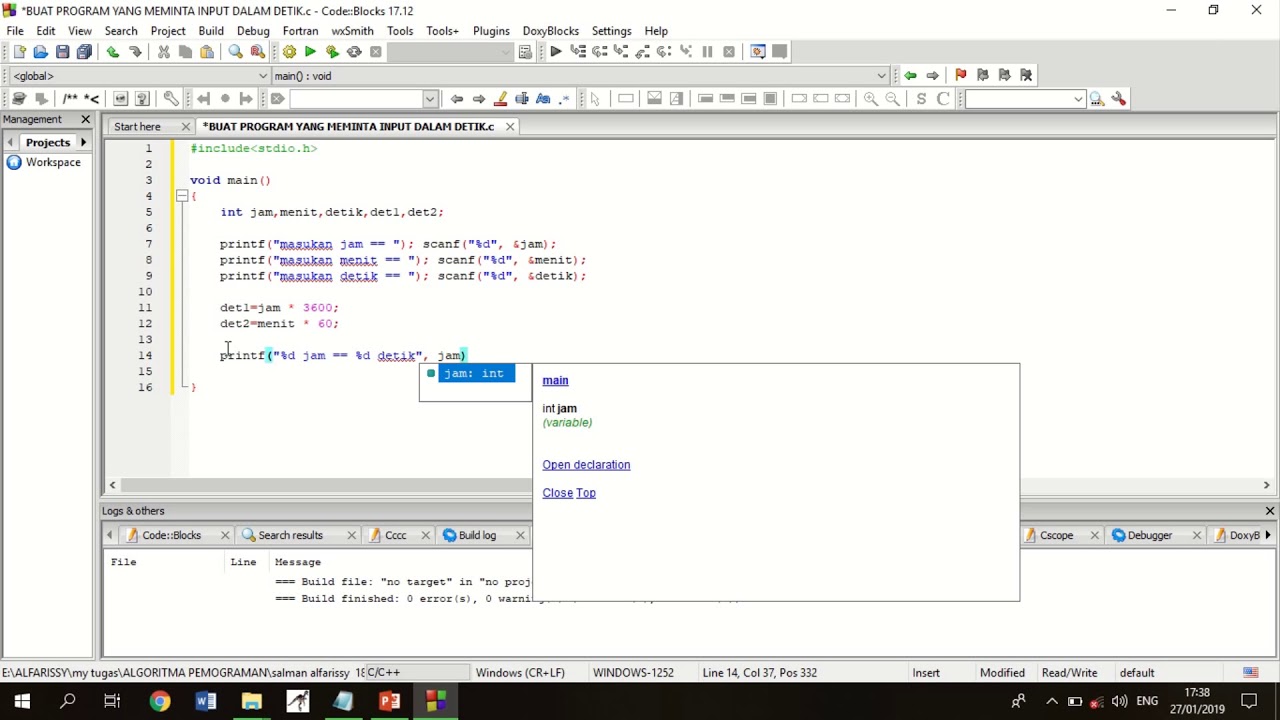Open the Find magnifier icon

pos(236,52)
